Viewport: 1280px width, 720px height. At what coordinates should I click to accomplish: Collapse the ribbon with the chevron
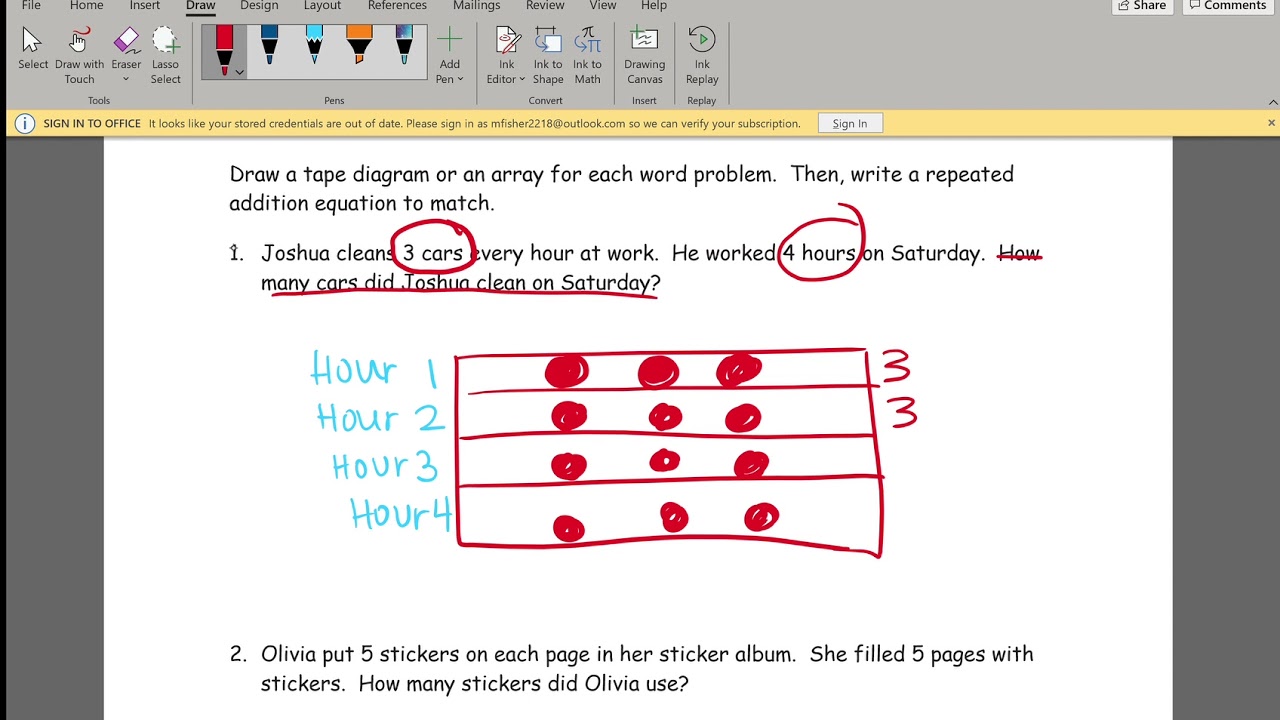[1273, 102]
